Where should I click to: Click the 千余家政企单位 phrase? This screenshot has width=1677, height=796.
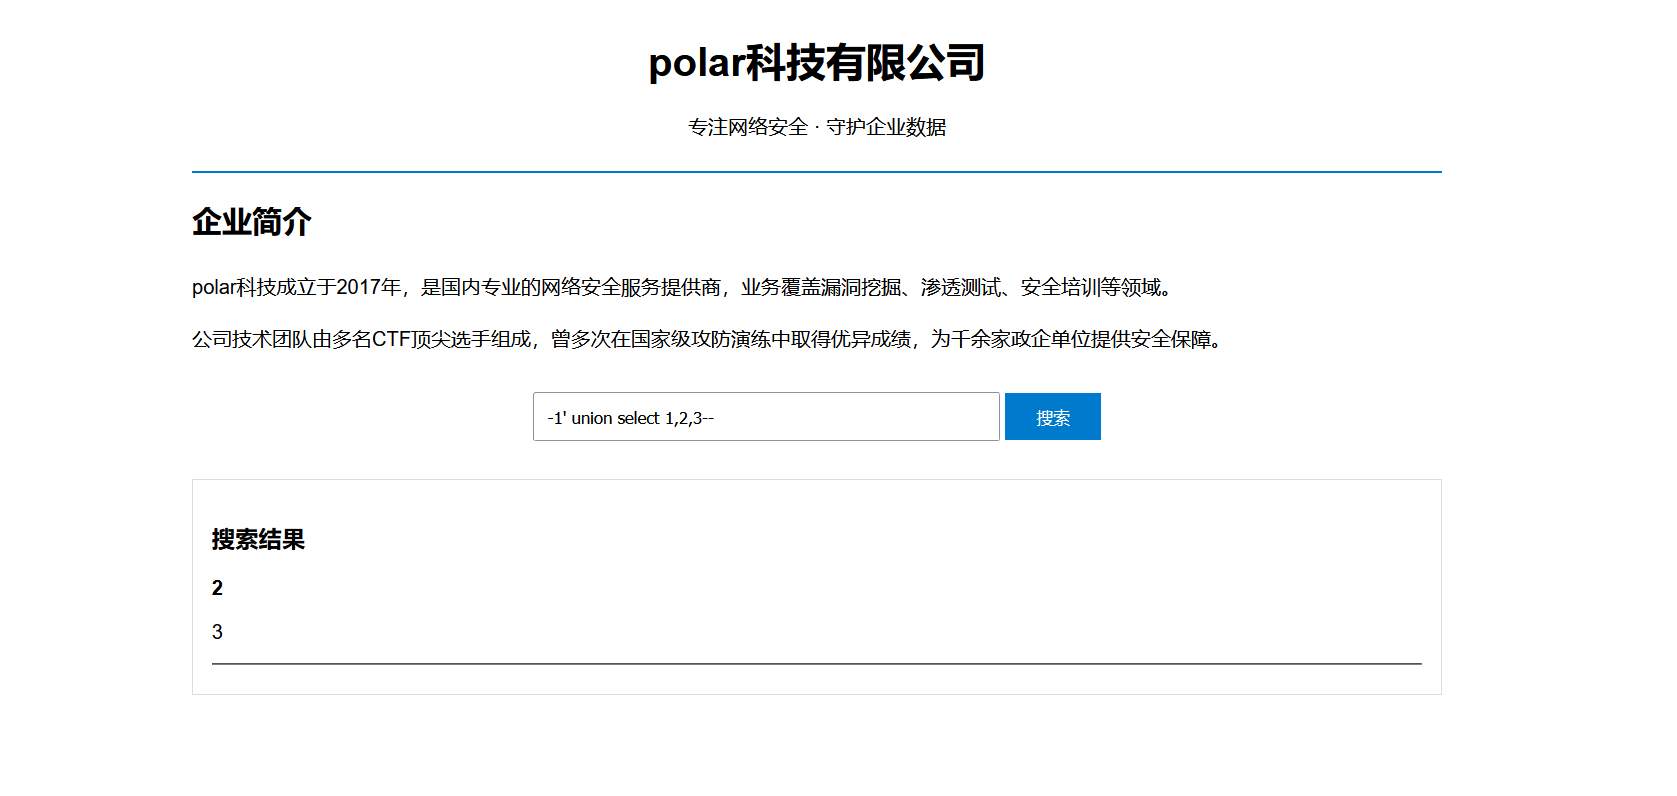coord(1021,340)
